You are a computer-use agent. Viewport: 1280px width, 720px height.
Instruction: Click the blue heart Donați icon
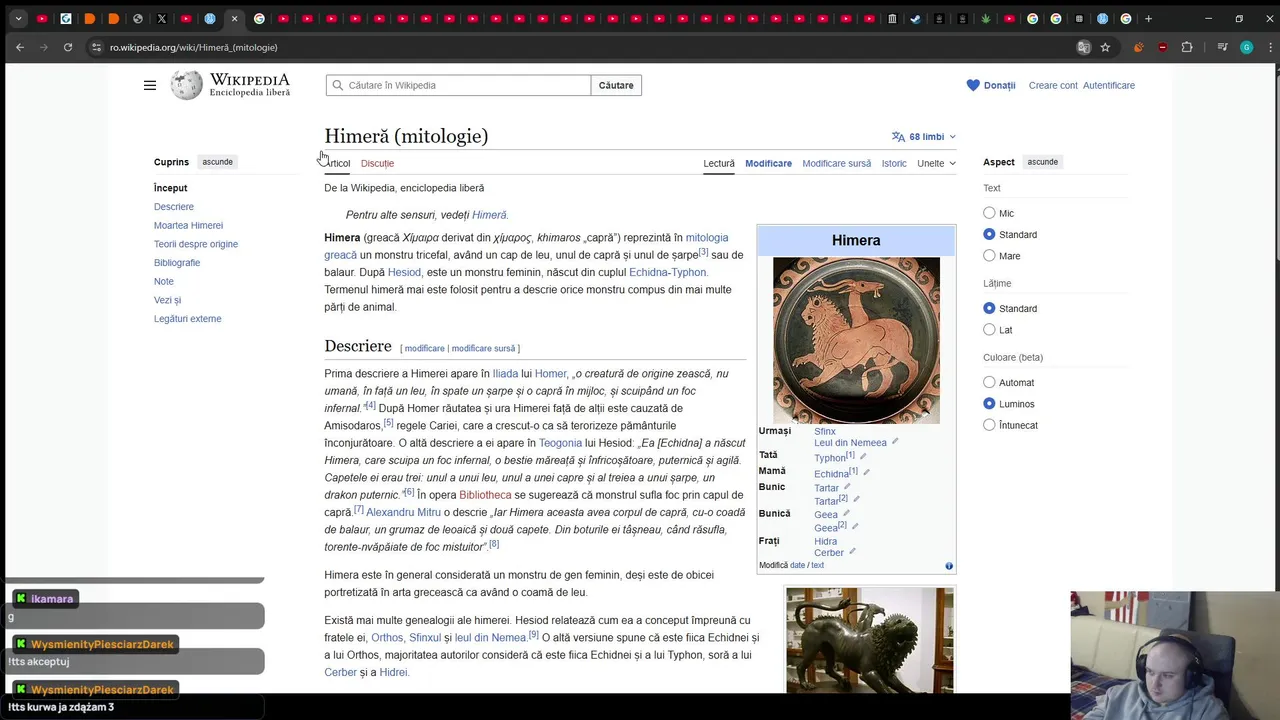point(973,85)
